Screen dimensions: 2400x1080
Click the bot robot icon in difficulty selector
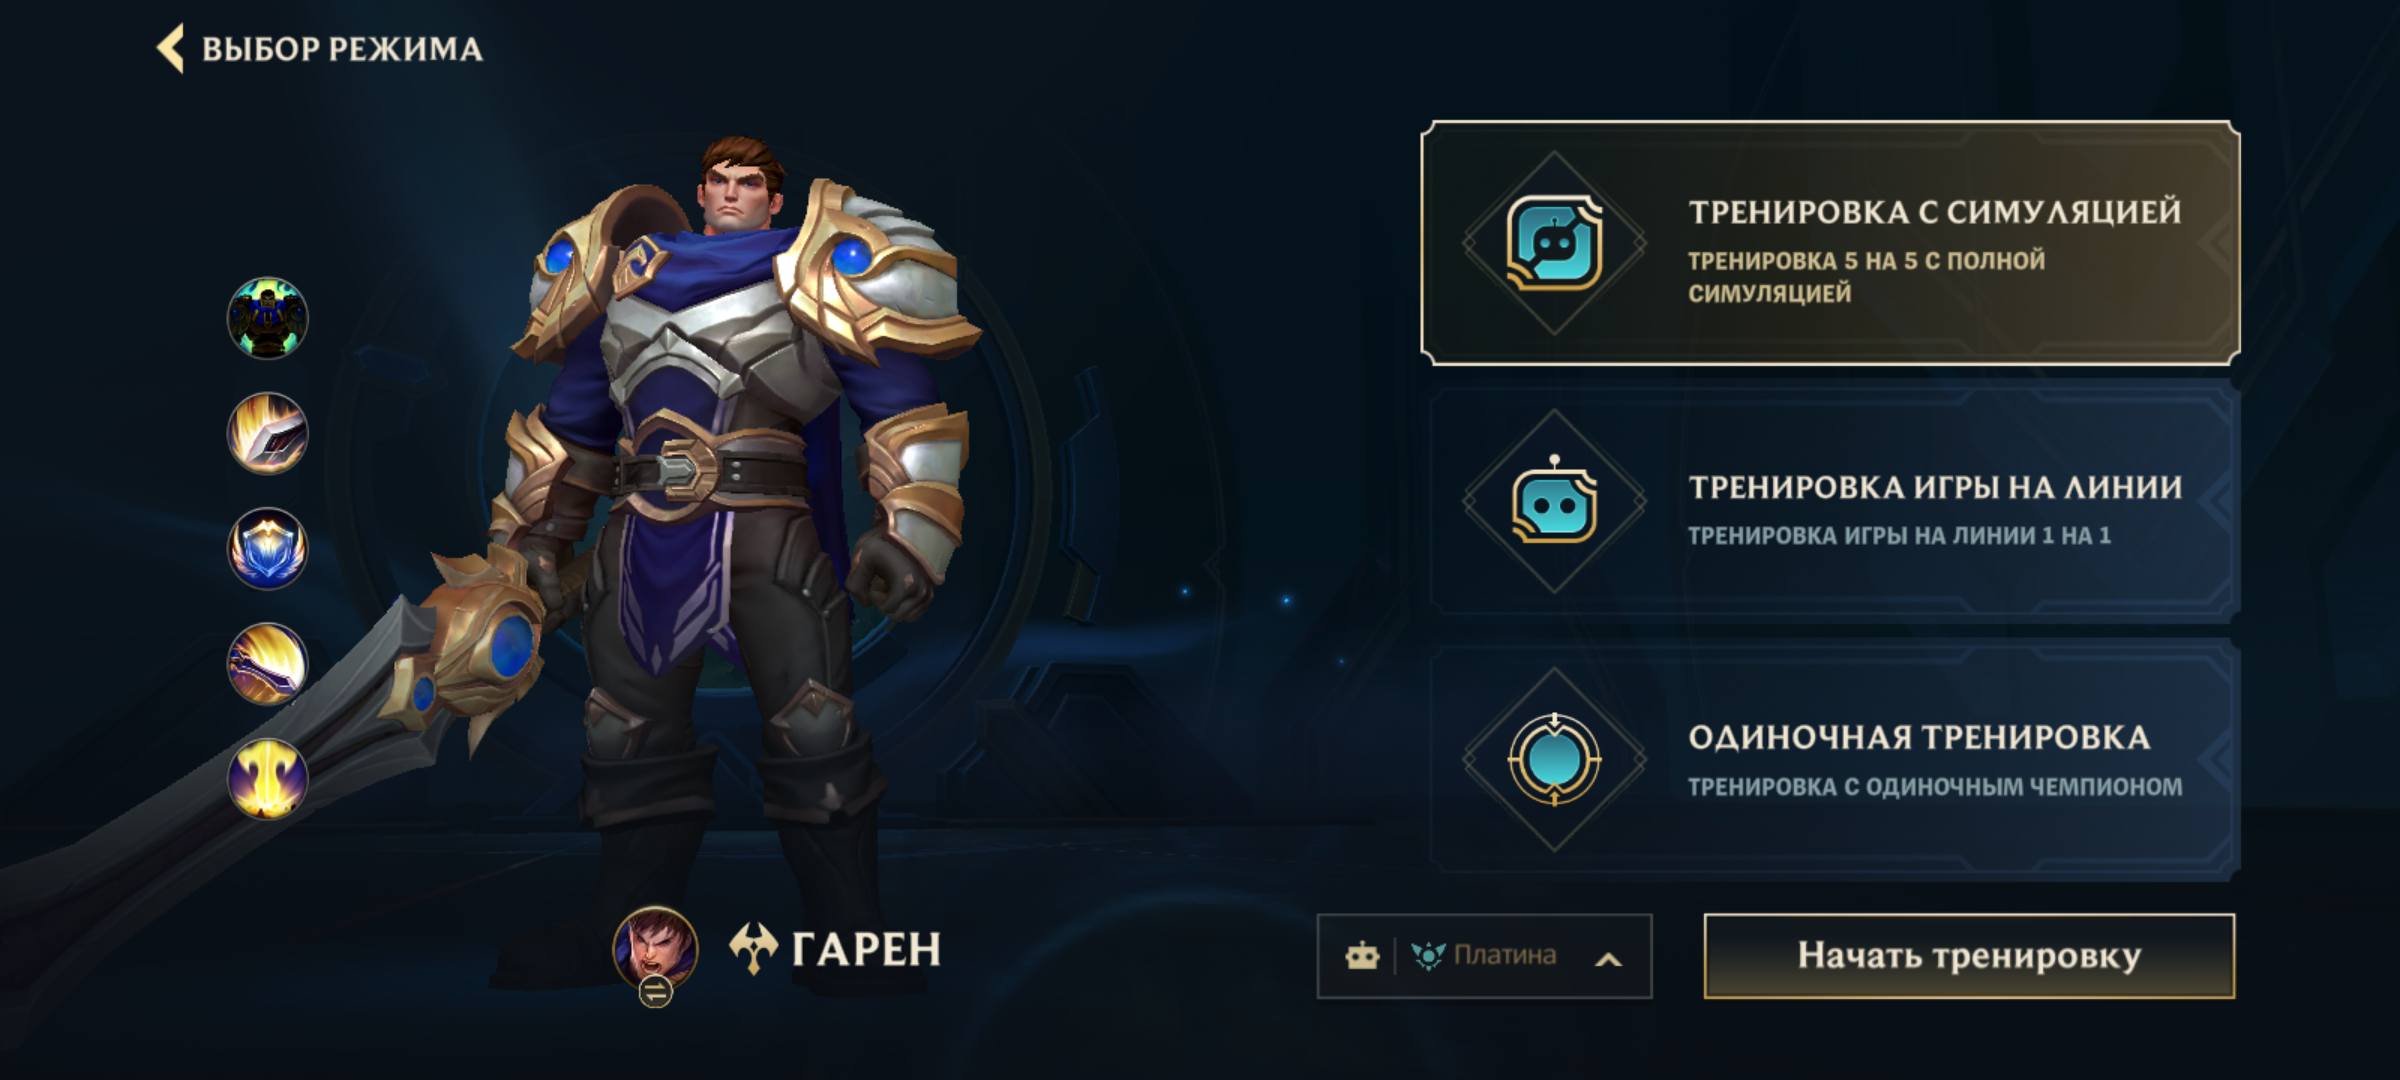click(x=1362, y=956)
